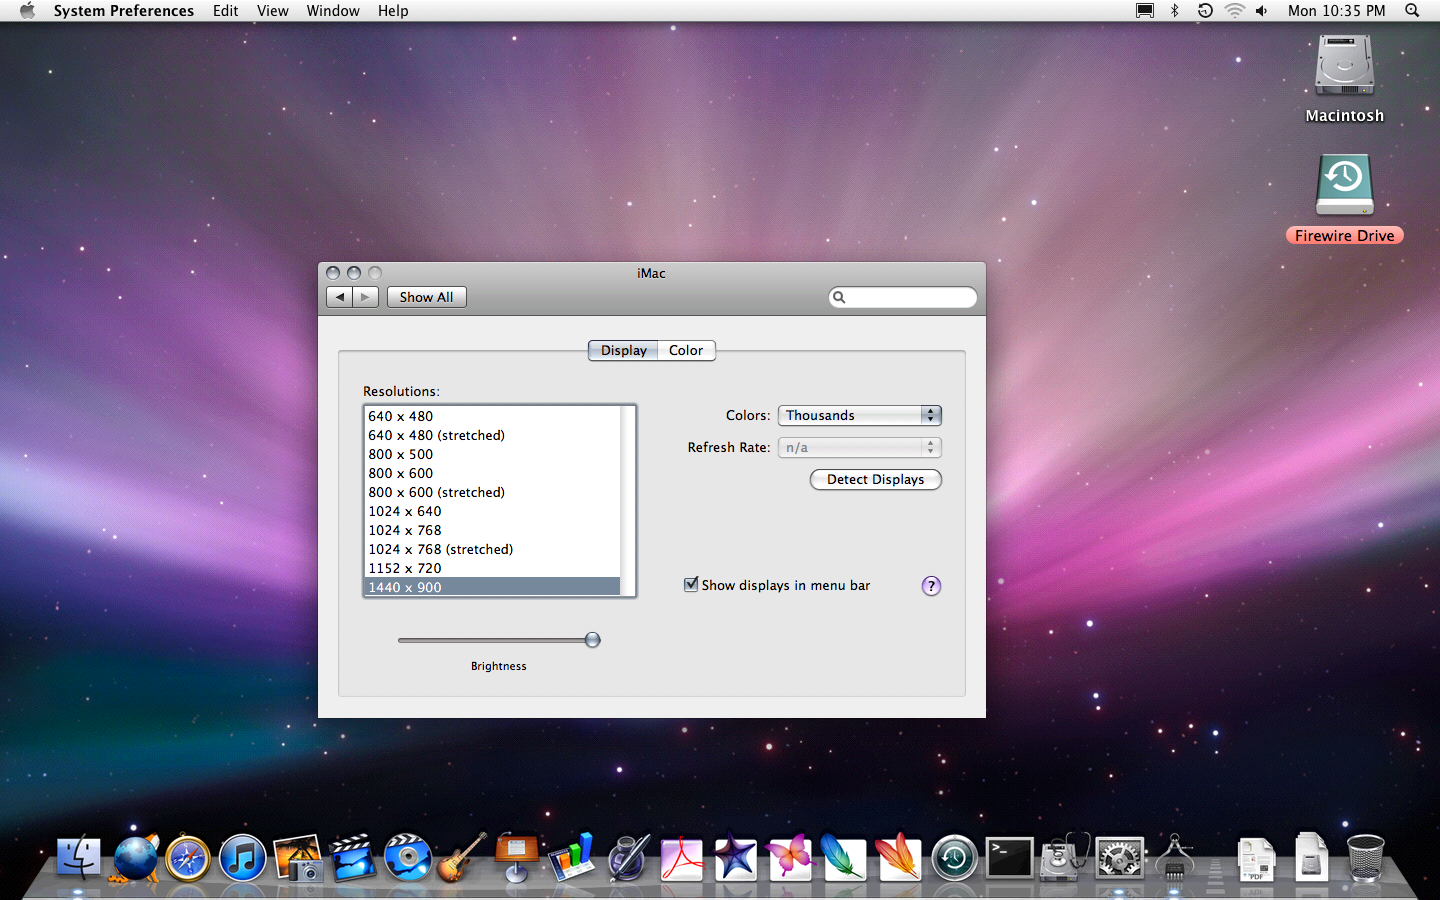The image size is (1440, 900).
Task: Select resolution 800 x 500
Action: pos(492,454)
